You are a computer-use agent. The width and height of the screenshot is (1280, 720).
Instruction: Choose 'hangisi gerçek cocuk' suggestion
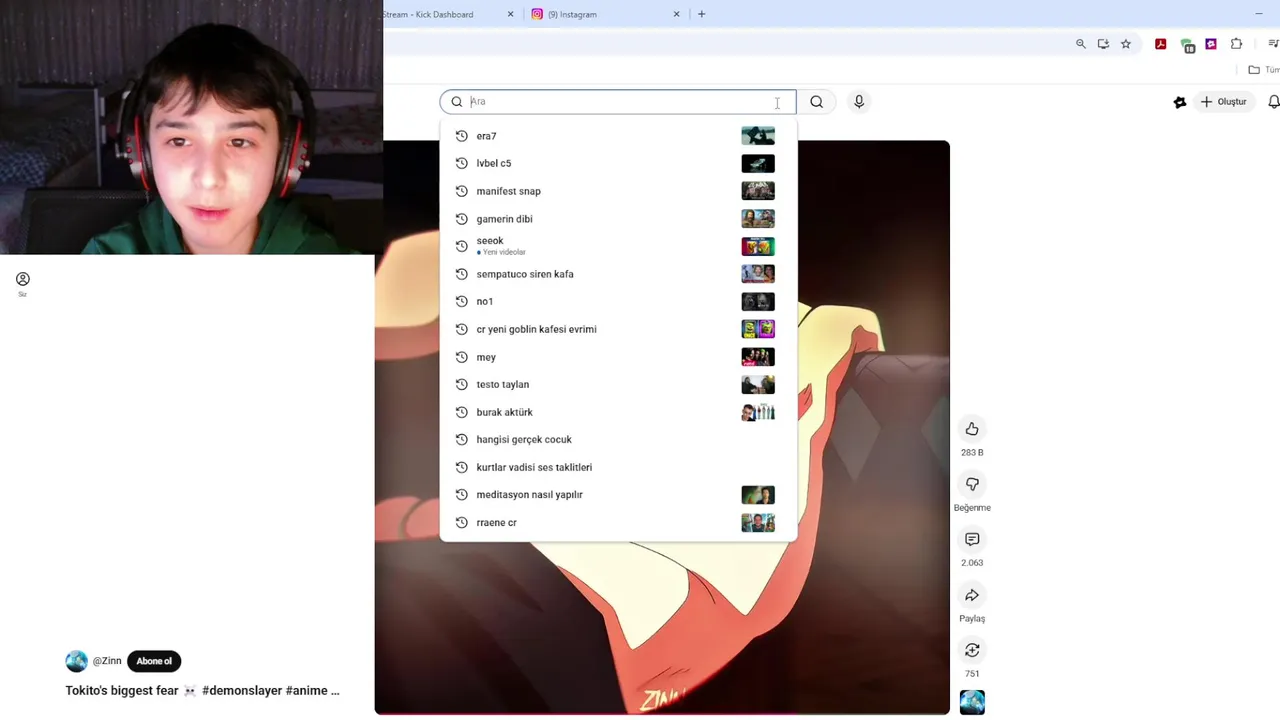pyautogui.click(x=618, y=439)
